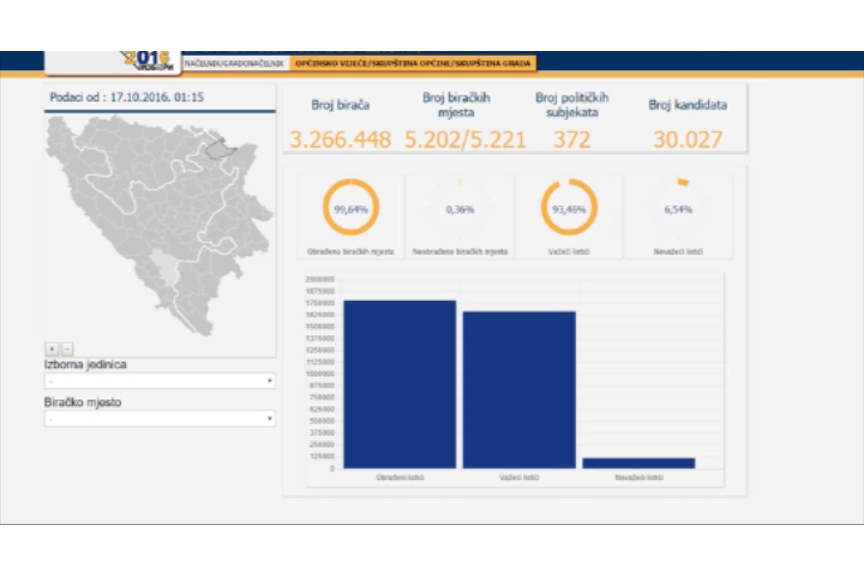Image resolution: width=864 pixels, height=576 pixels.
Task: Click the Važeći listići bar in chart
Action: 518,390
